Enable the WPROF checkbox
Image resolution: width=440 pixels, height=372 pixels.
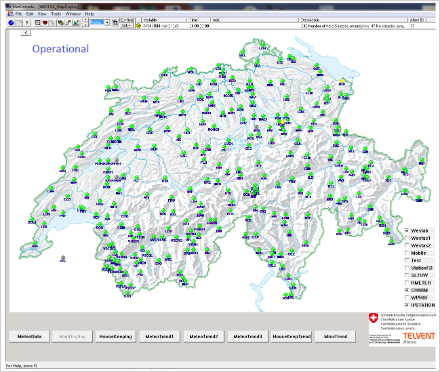407,297
